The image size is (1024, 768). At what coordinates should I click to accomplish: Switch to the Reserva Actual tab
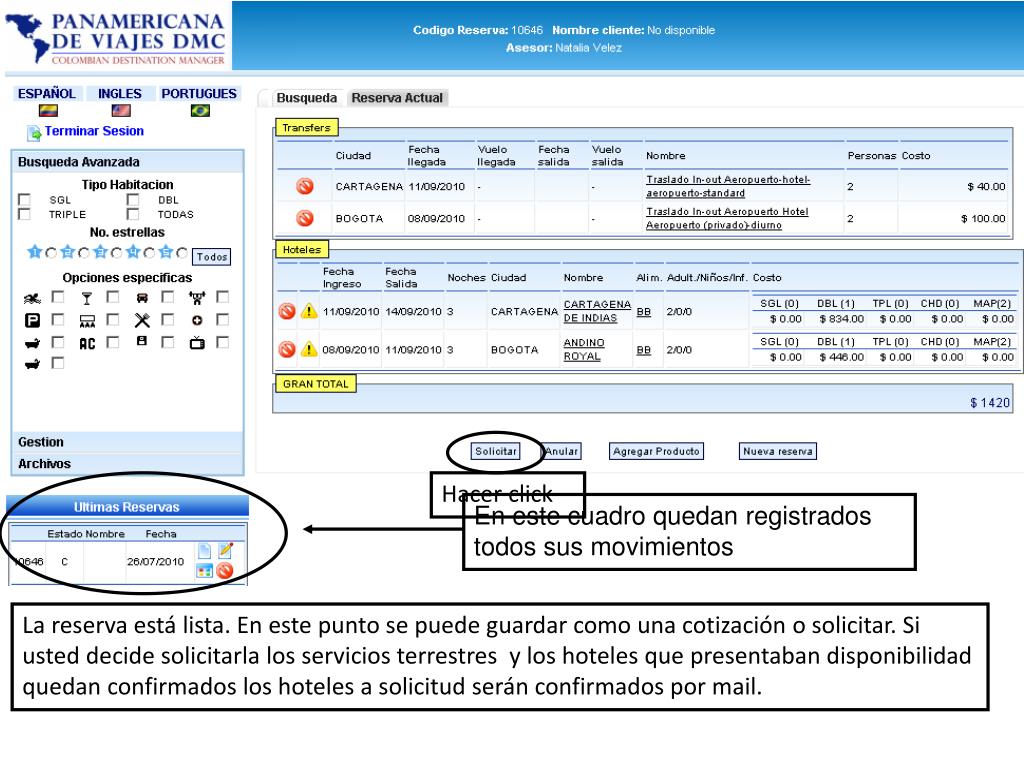pos(397,98)
